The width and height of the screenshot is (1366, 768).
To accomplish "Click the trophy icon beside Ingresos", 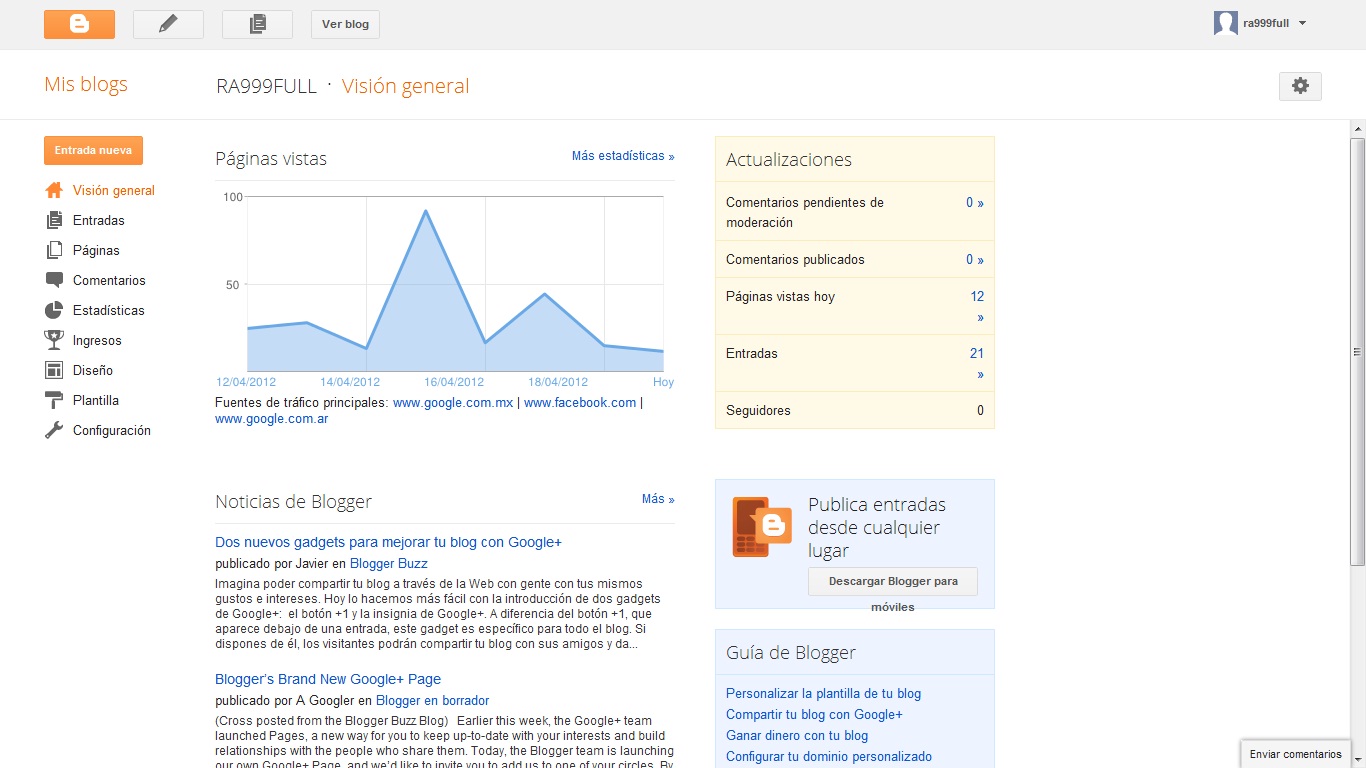I will (54, 340).
